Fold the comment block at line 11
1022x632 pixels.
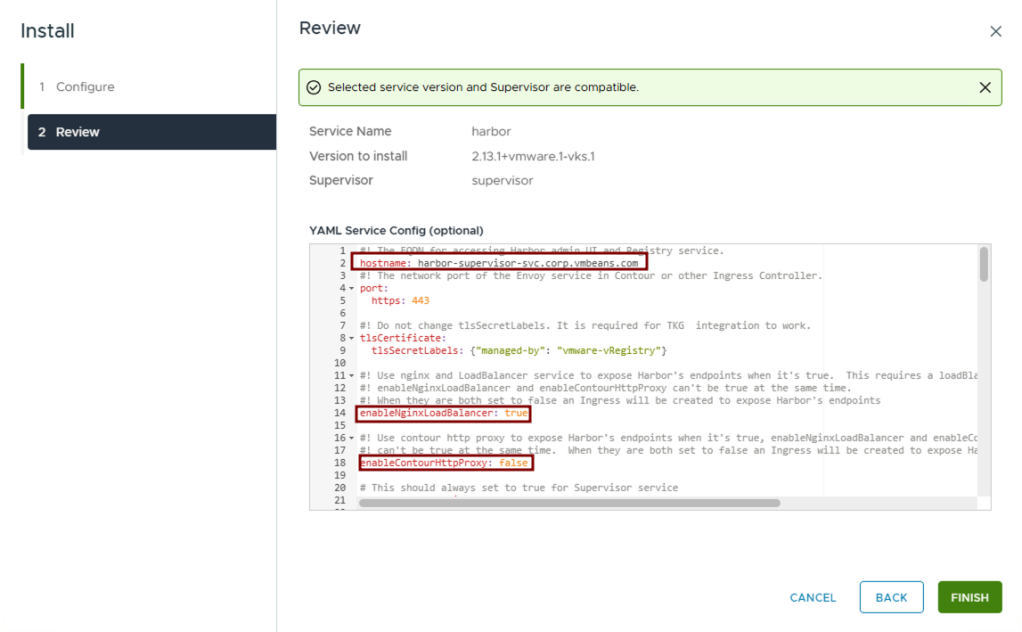[x=352, y=375]
